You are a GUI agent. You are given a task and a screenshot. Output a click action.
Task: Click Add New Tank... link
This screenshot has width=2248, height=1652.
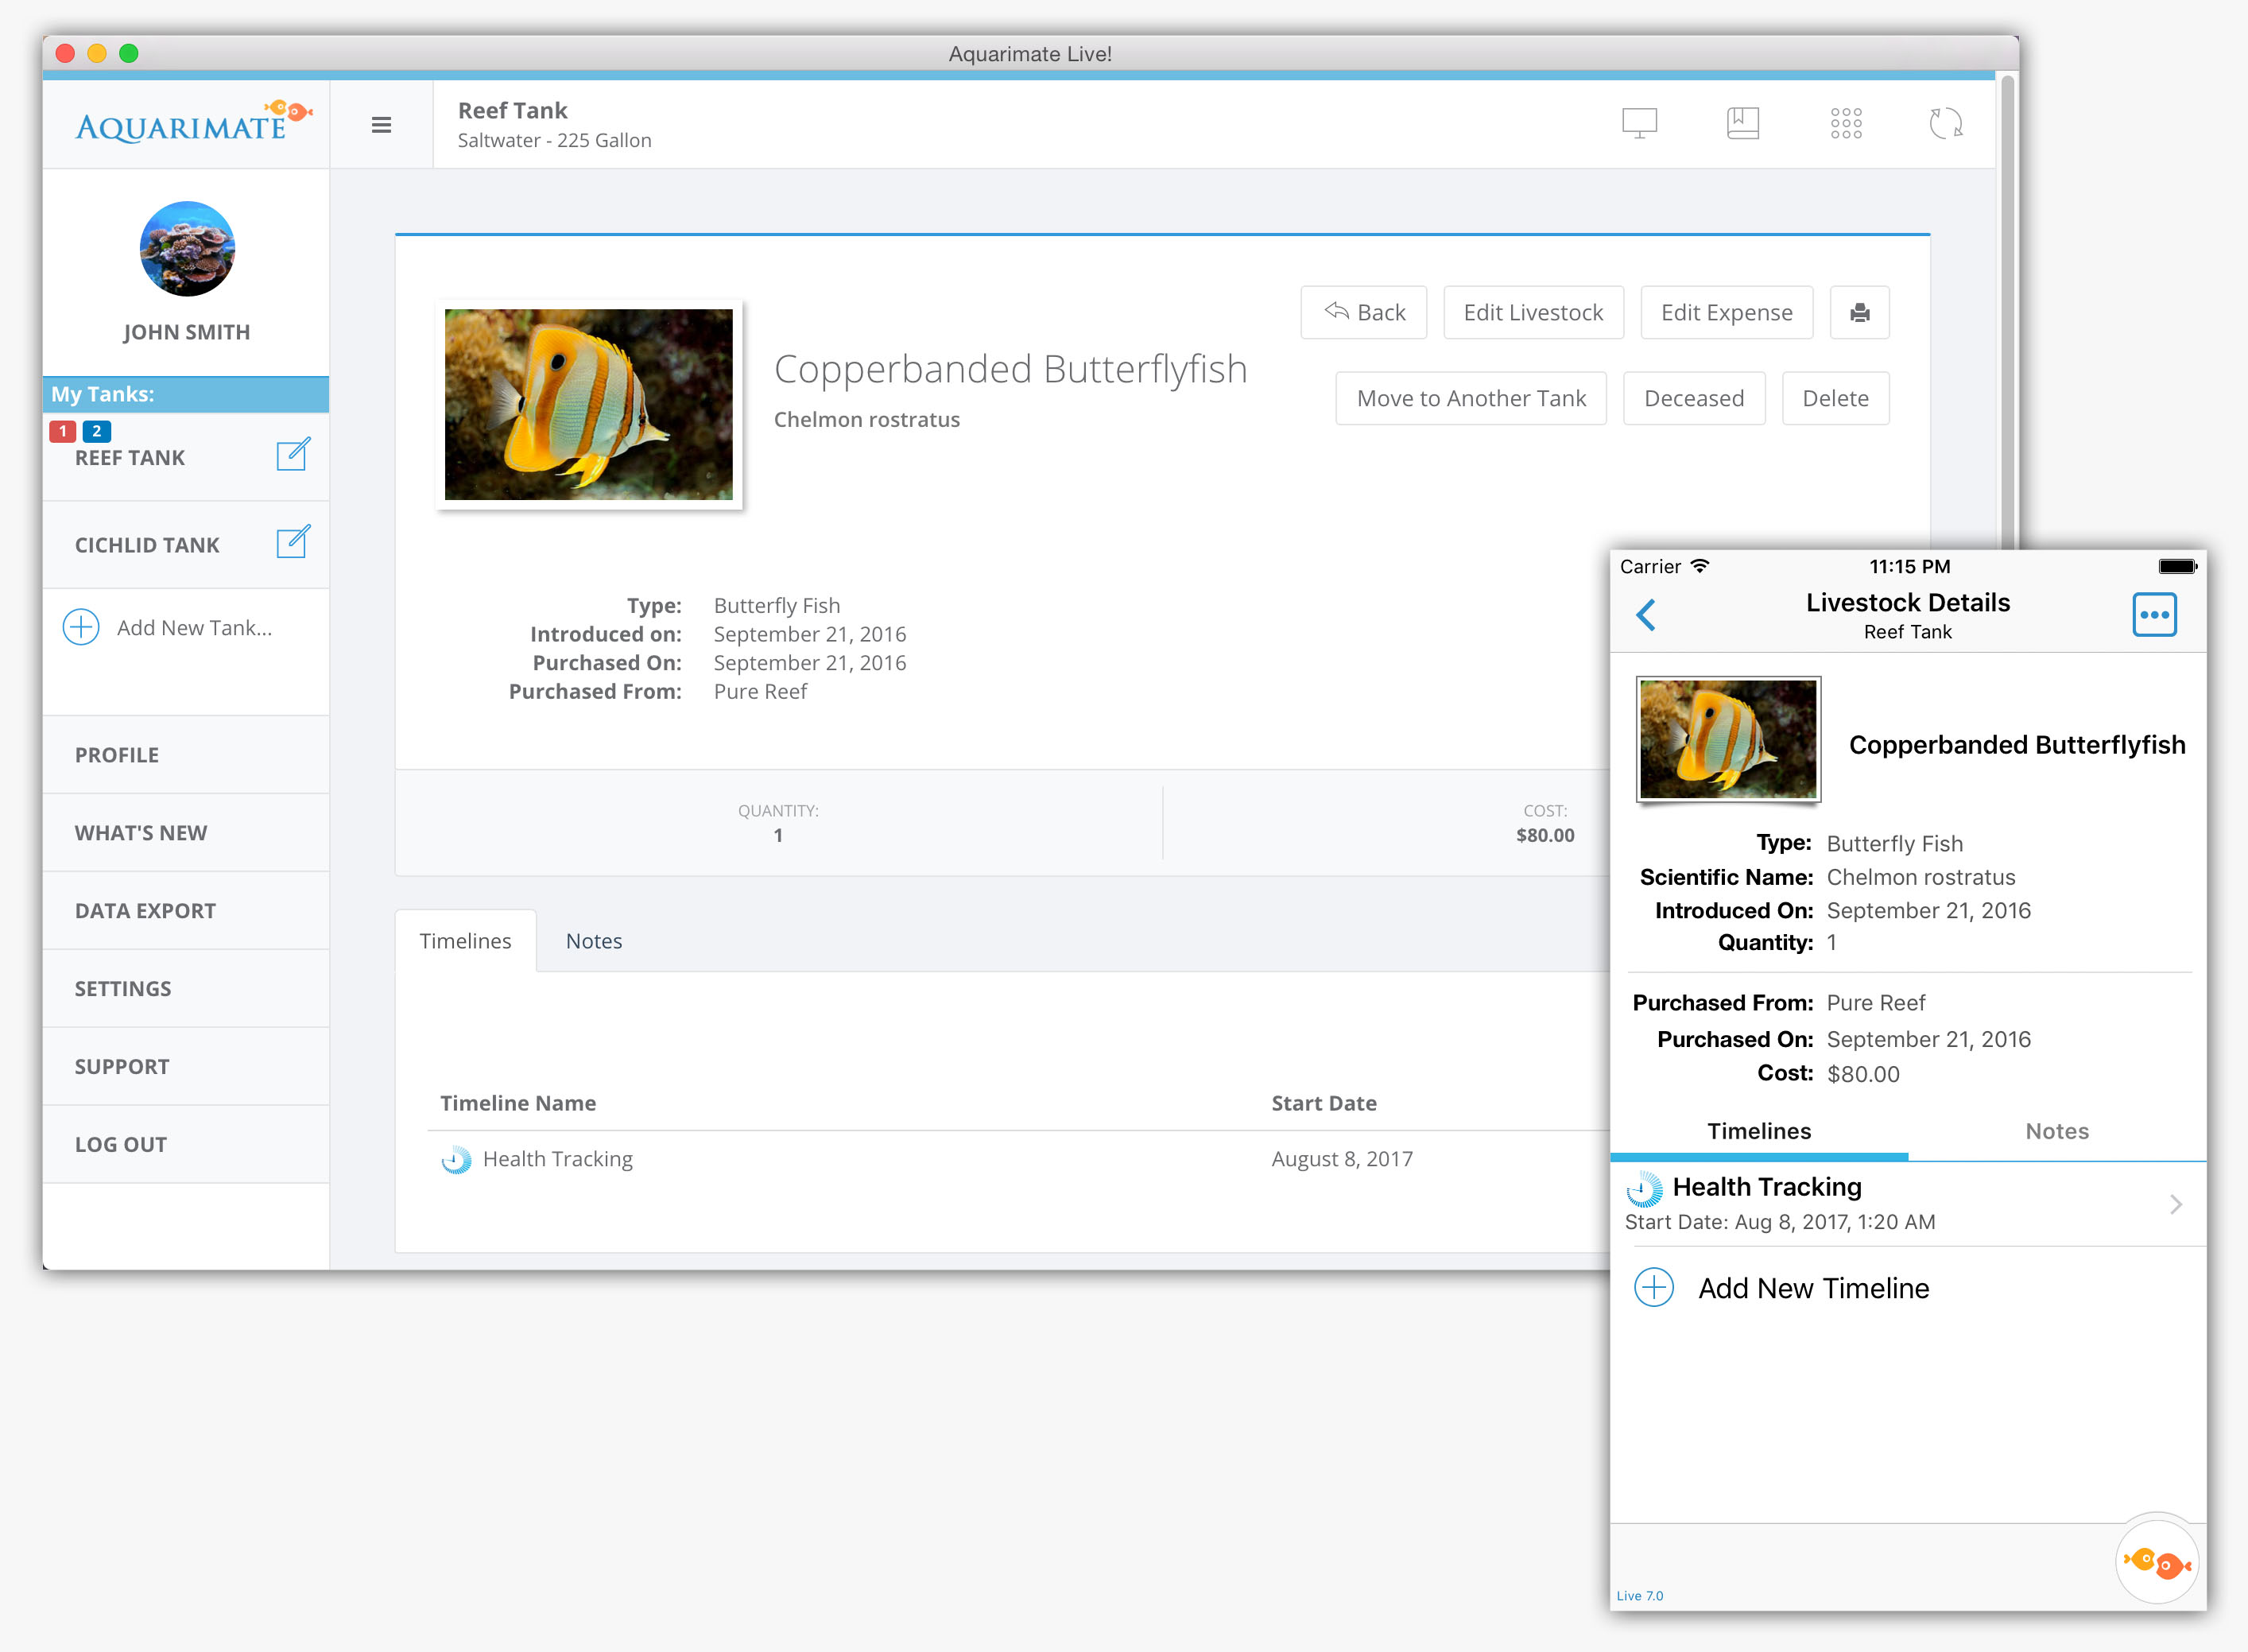[195, 628]
